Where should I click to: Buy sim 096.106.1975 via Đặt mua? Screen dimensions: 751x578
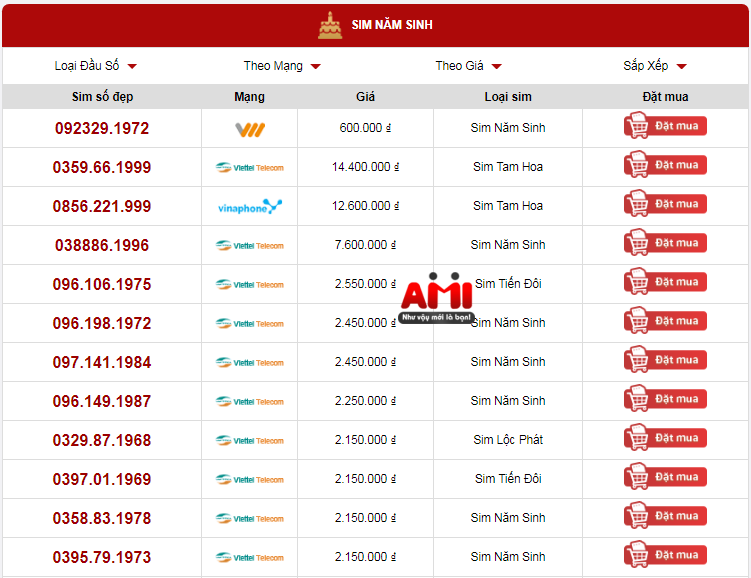pyautogui.click(x=665, y=282)
